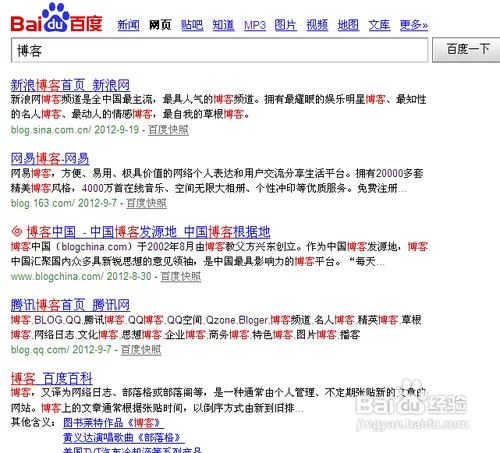The image size is (500, 453).
Task: Open 百度快照 for www.blogchina.com
Action: click(x=181, y=276)
